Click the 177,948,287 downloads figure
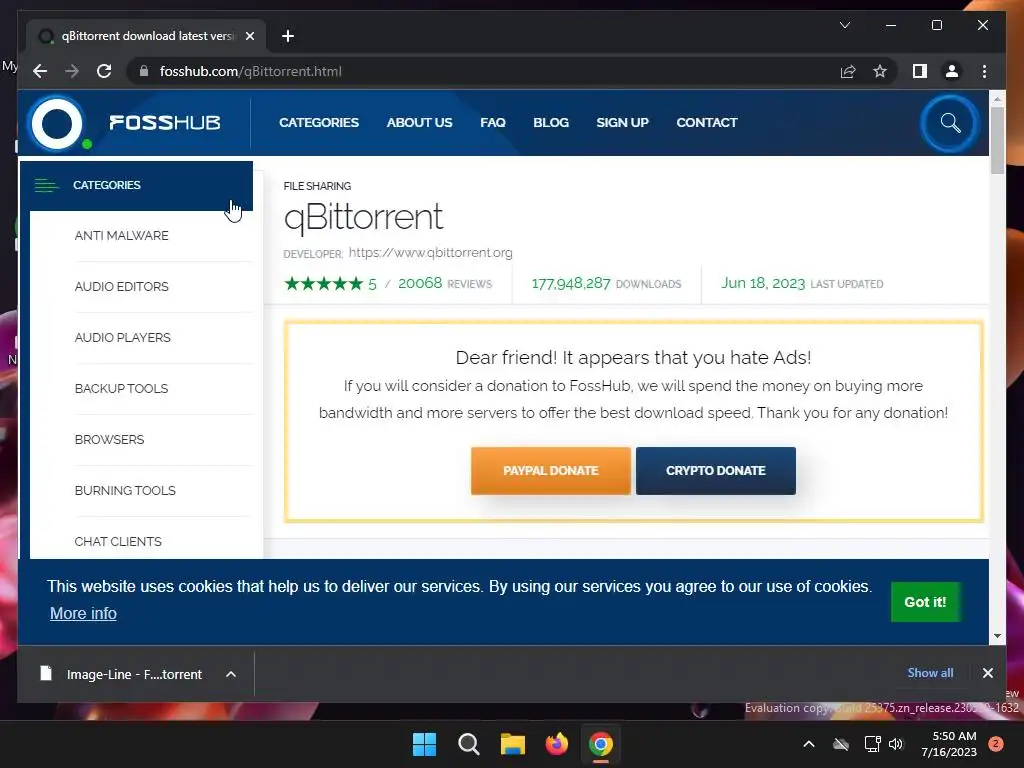Viewport: 1024px width, 768px height. click(571, 283)
